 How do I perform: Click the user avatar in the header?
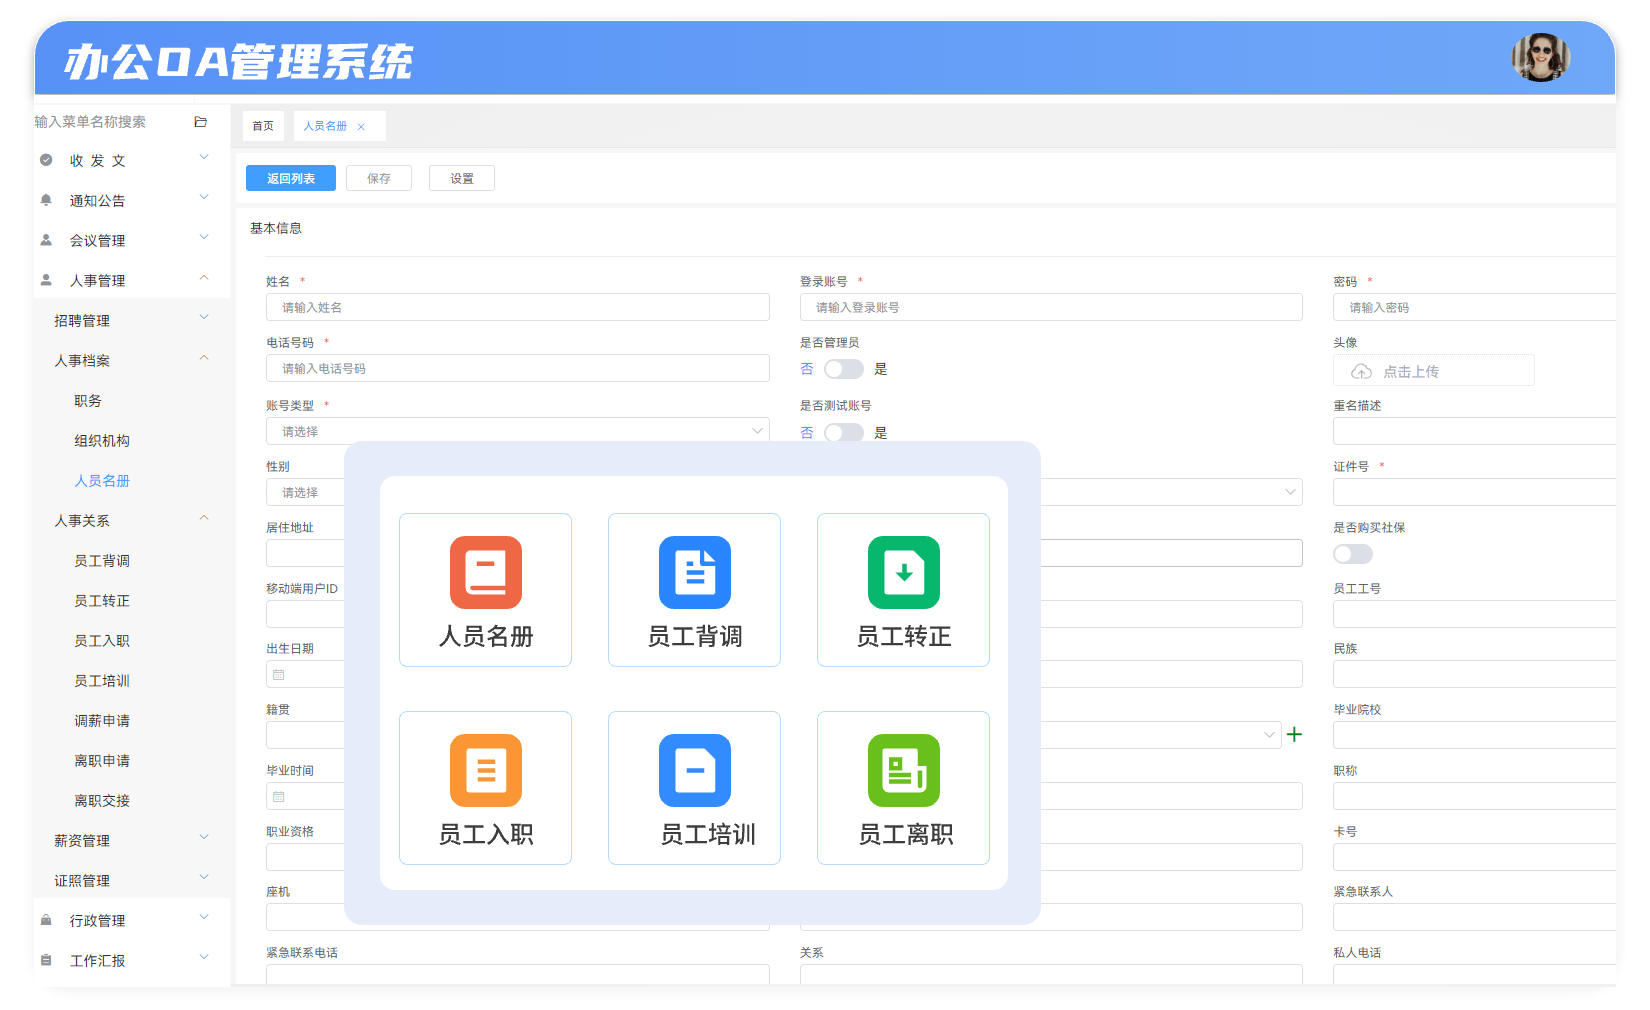click(1540, 57)
